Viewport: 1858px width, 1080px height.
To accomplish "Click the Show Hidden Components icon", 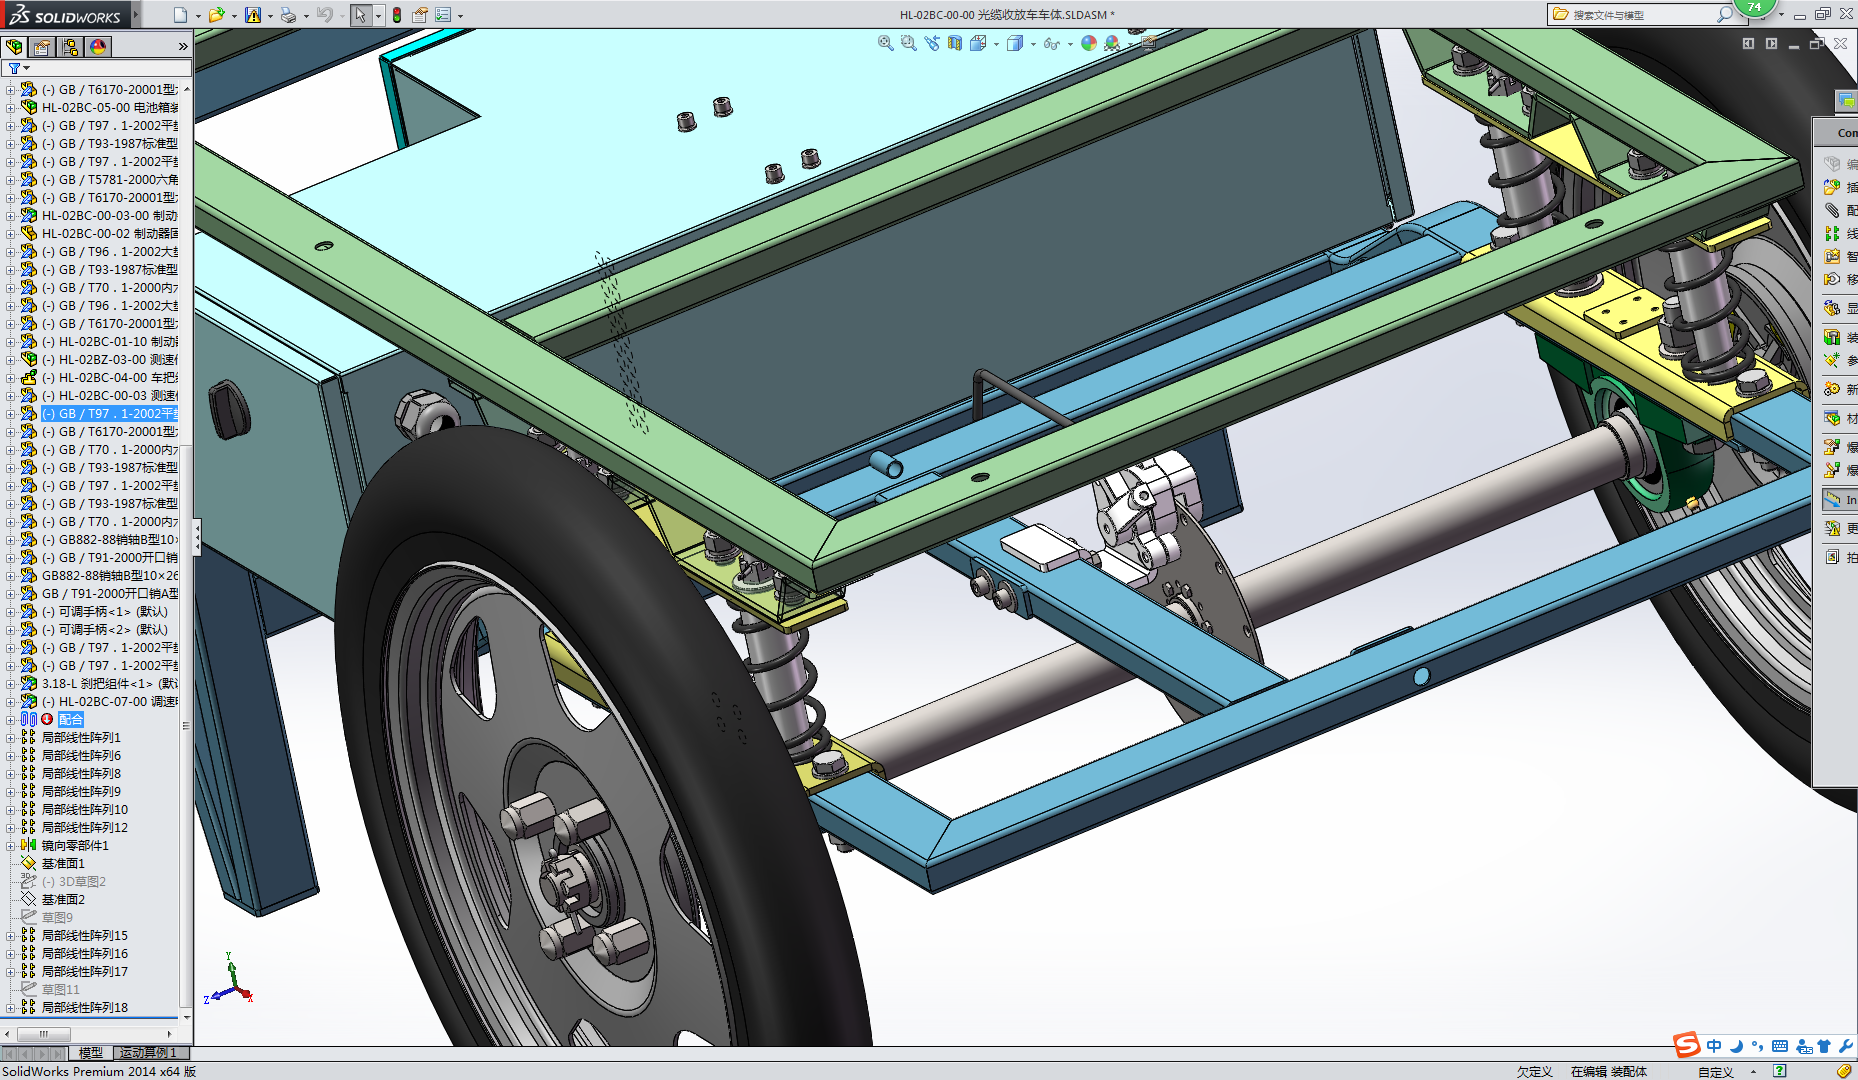I will [x=1832, y=308].
